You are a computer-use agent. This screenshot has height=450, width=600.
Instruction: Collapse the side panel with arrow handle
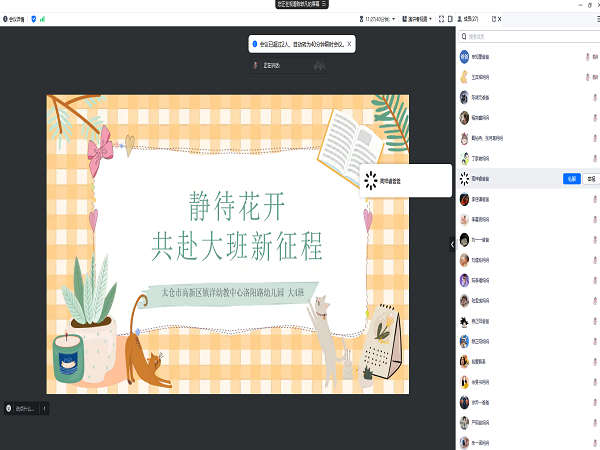click(452, 243)
